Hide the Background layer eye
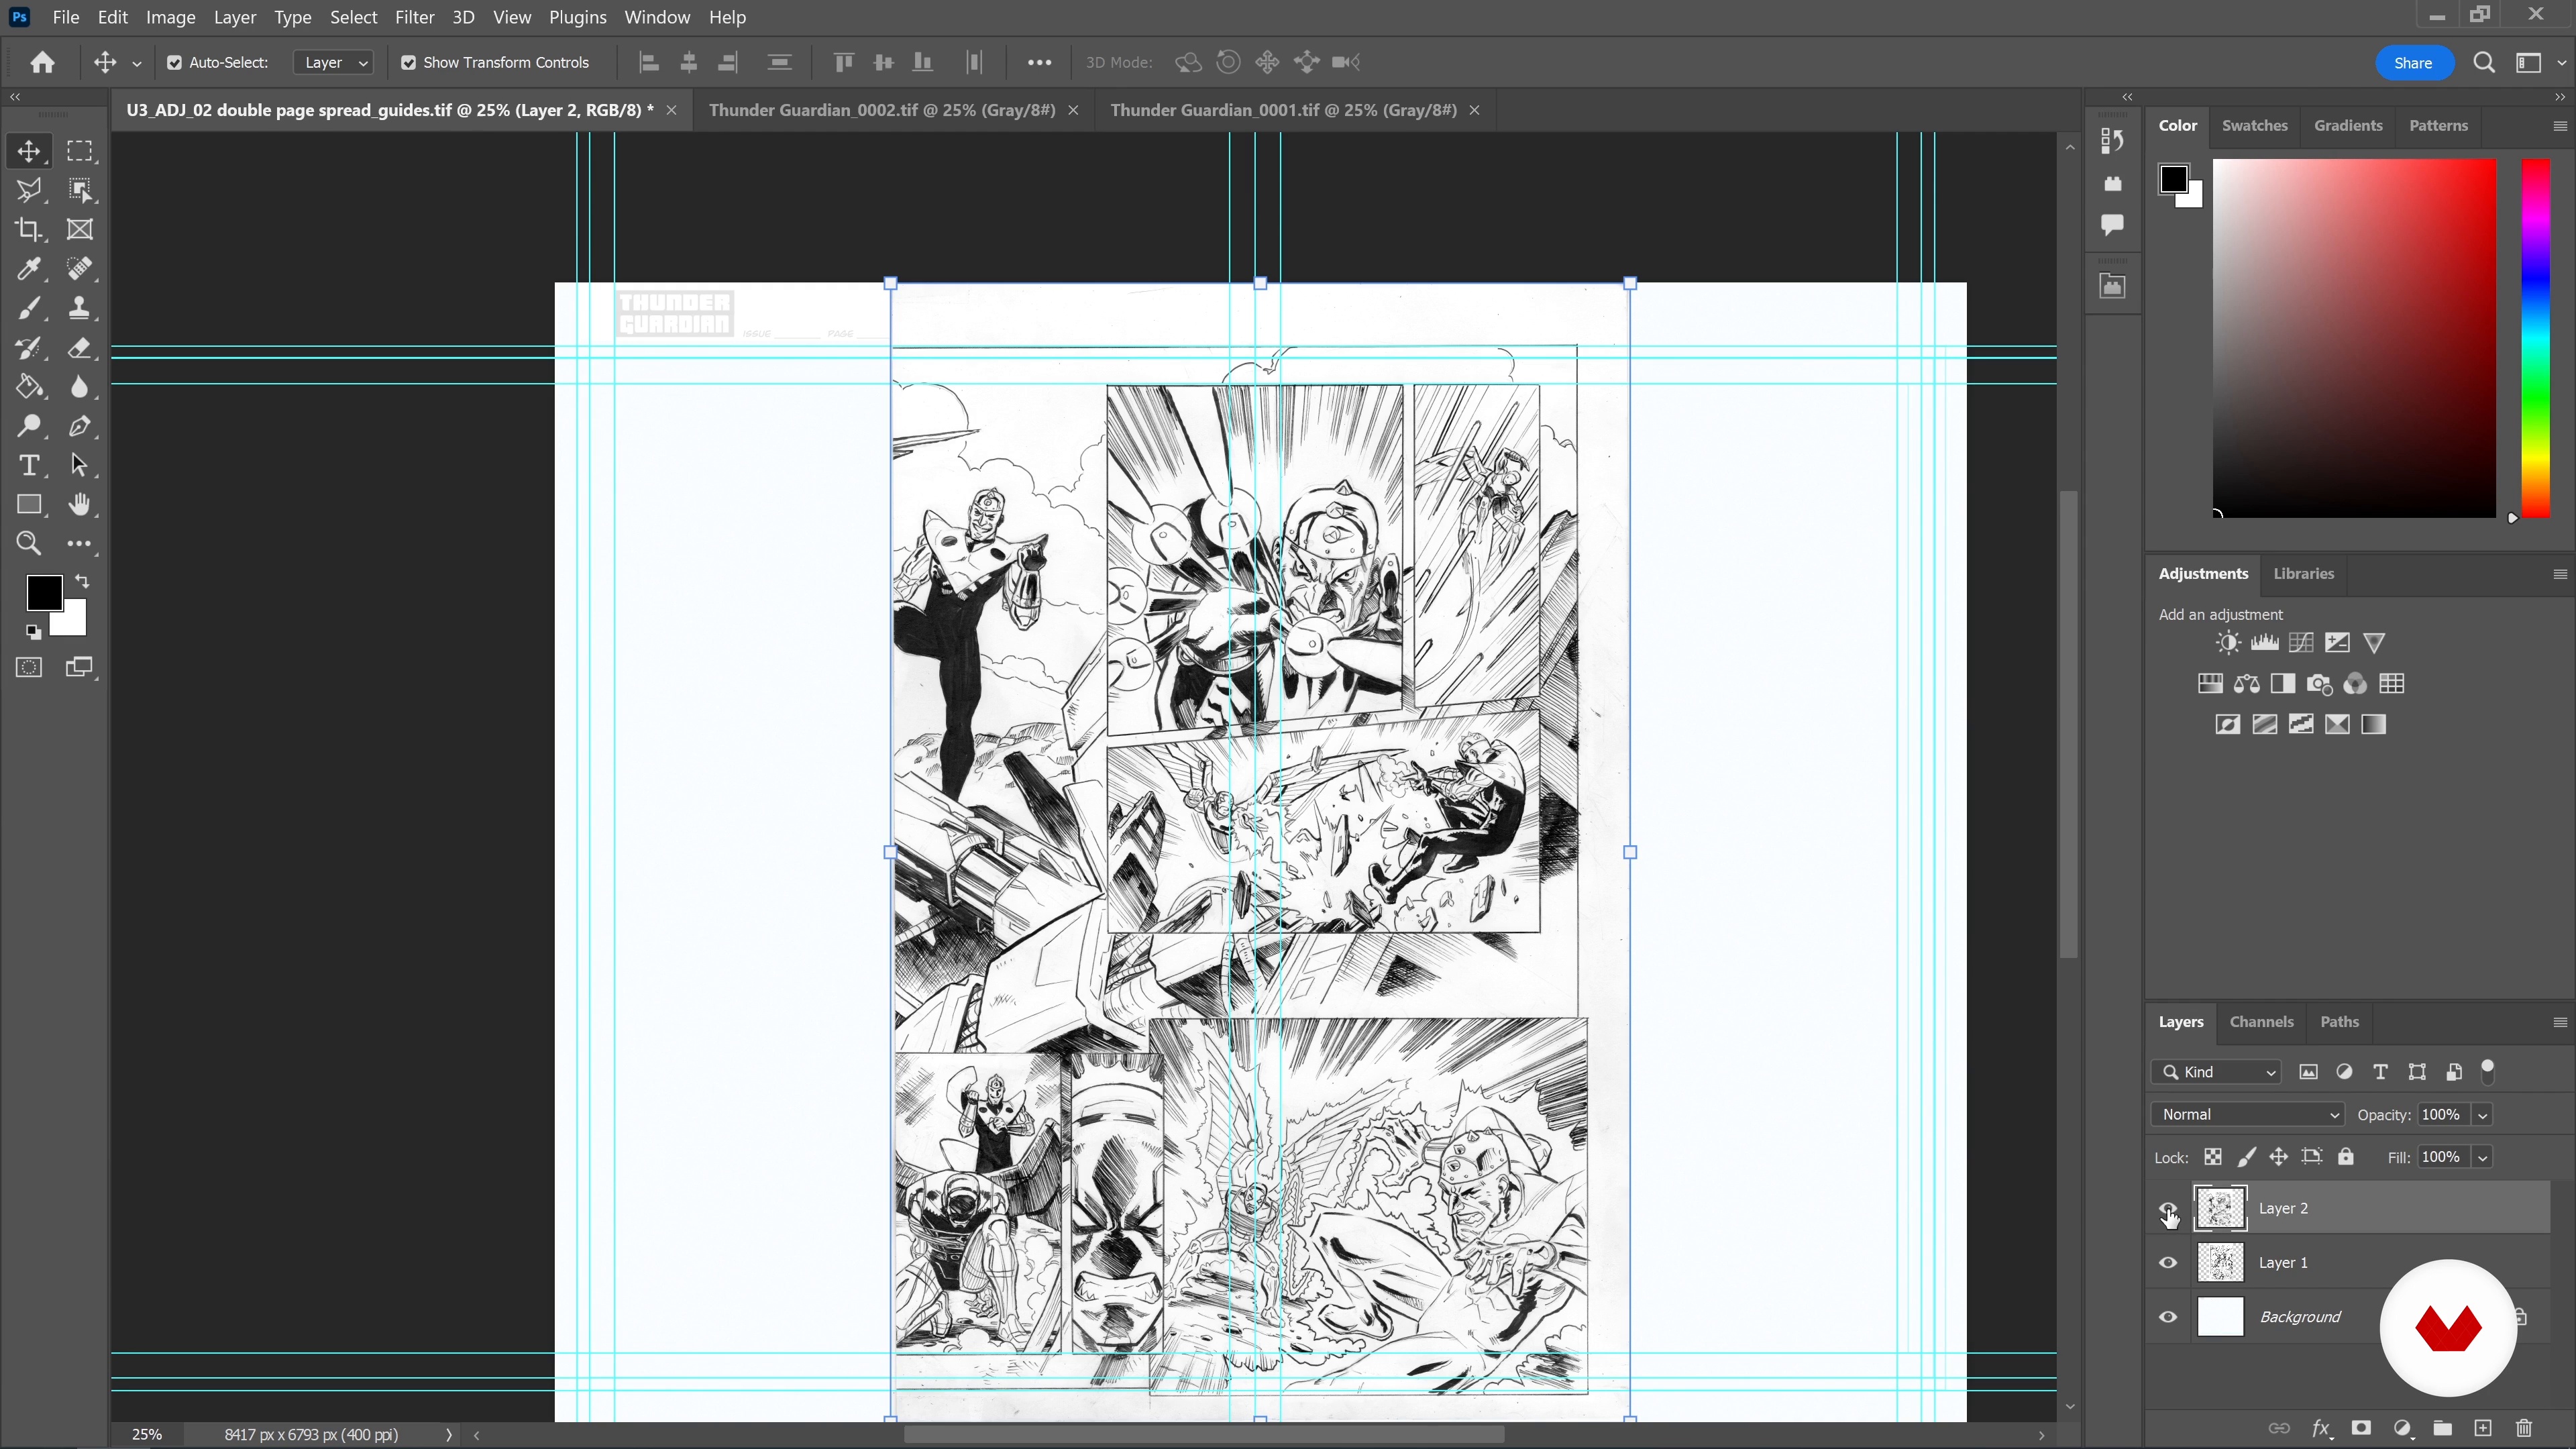 pyautogui.click(x=2168, y=1317)
